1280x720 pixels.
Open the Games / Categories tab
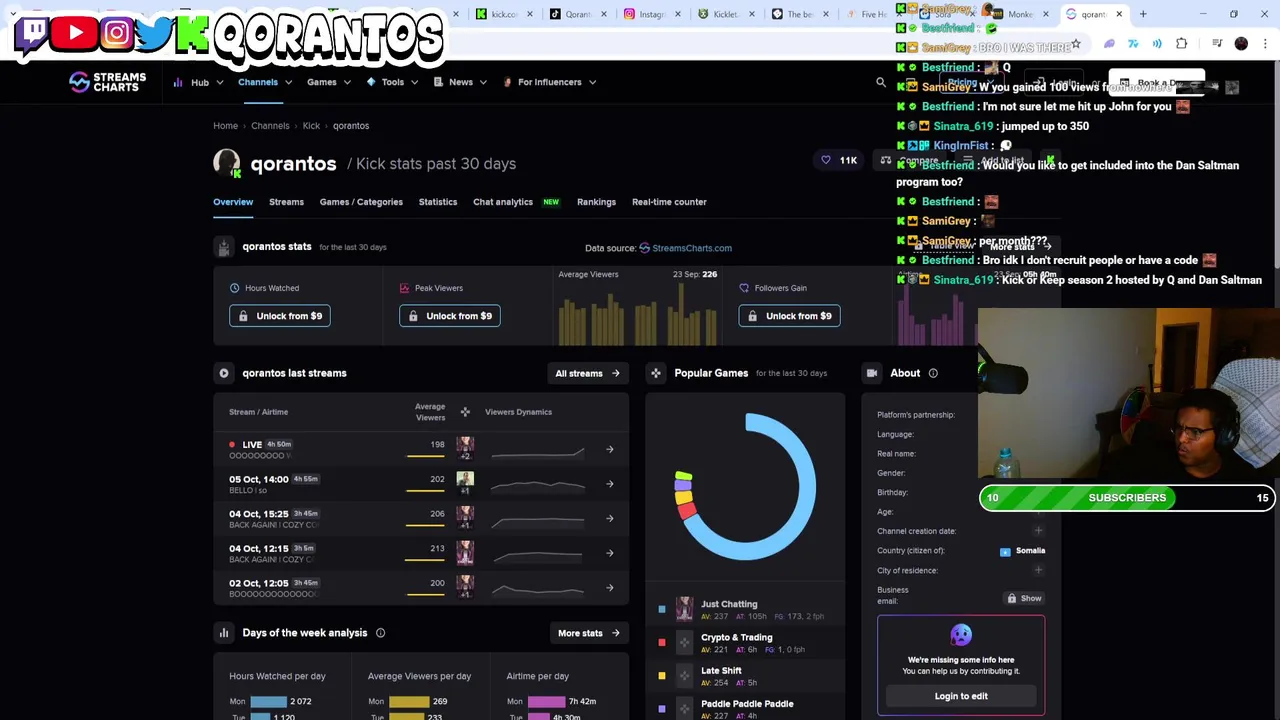pyautogui.click(x=361, y=202)
